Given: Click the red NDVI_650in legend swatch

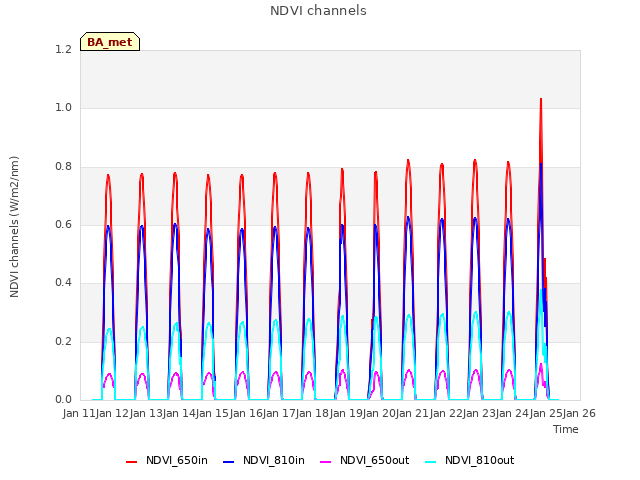Looking at the screenshot, I should pyautogui.click(x=131, y=462).
